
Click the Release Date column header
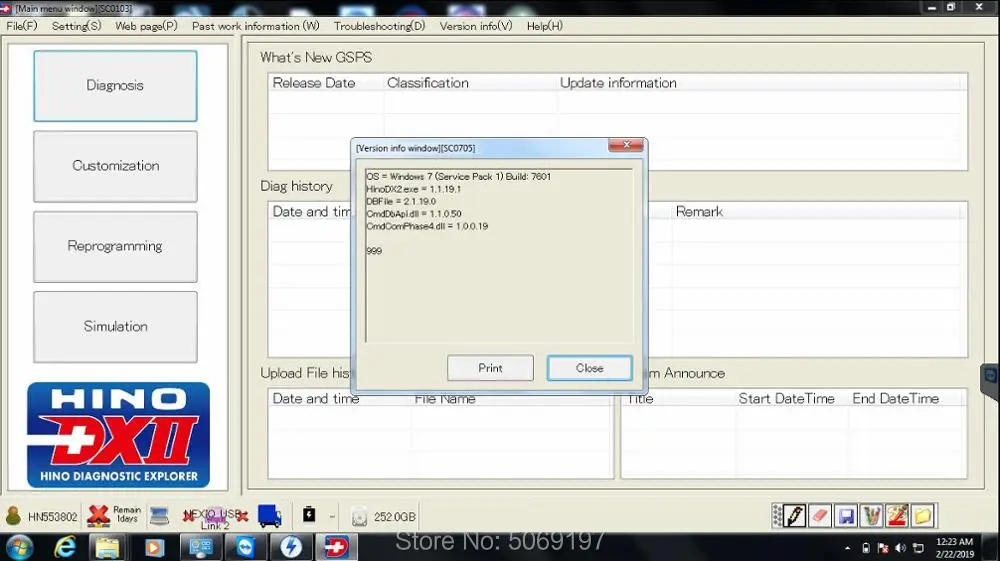pyautogui.click(x=314, y=83)
